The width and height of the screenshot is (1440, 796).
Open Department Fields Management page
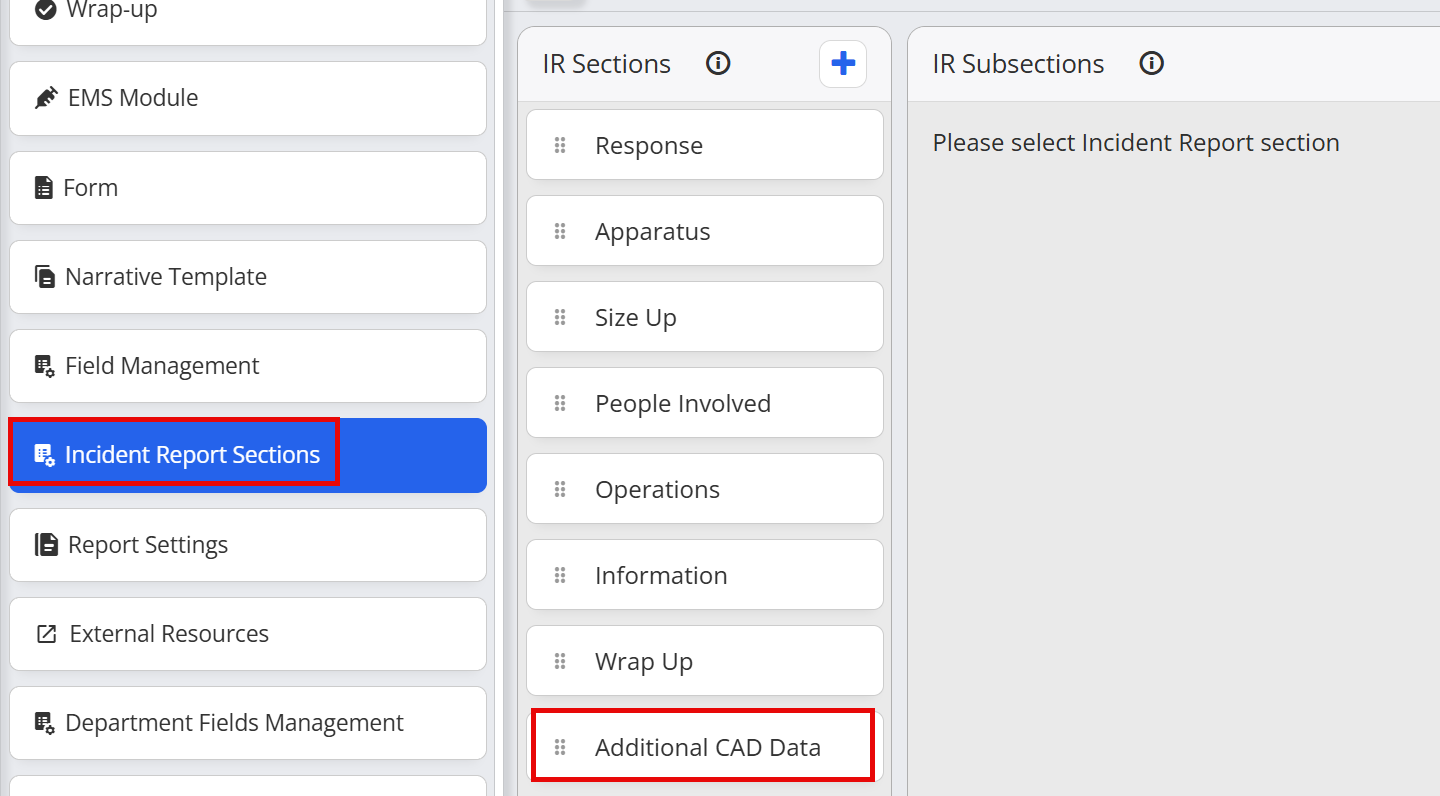click(x=248, y=723)
